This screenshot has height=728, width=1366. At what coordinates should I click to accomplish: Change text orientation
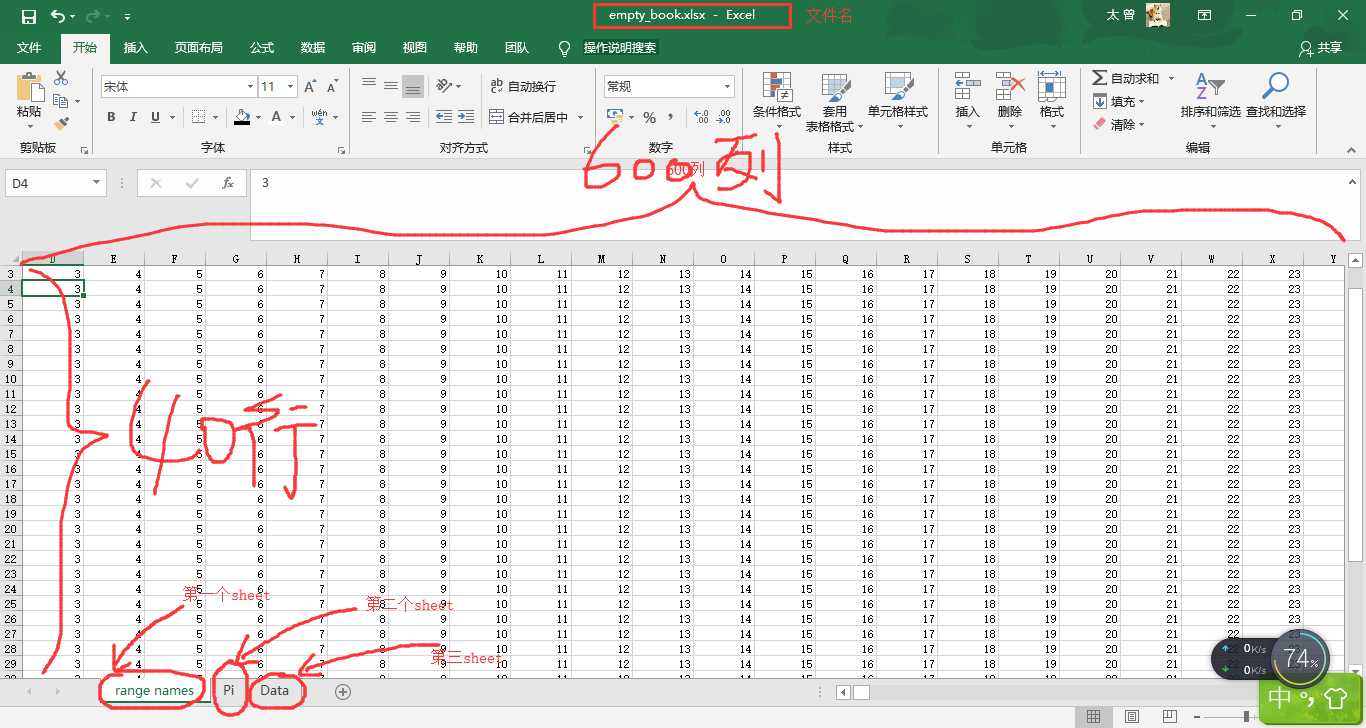click(445, 86)
